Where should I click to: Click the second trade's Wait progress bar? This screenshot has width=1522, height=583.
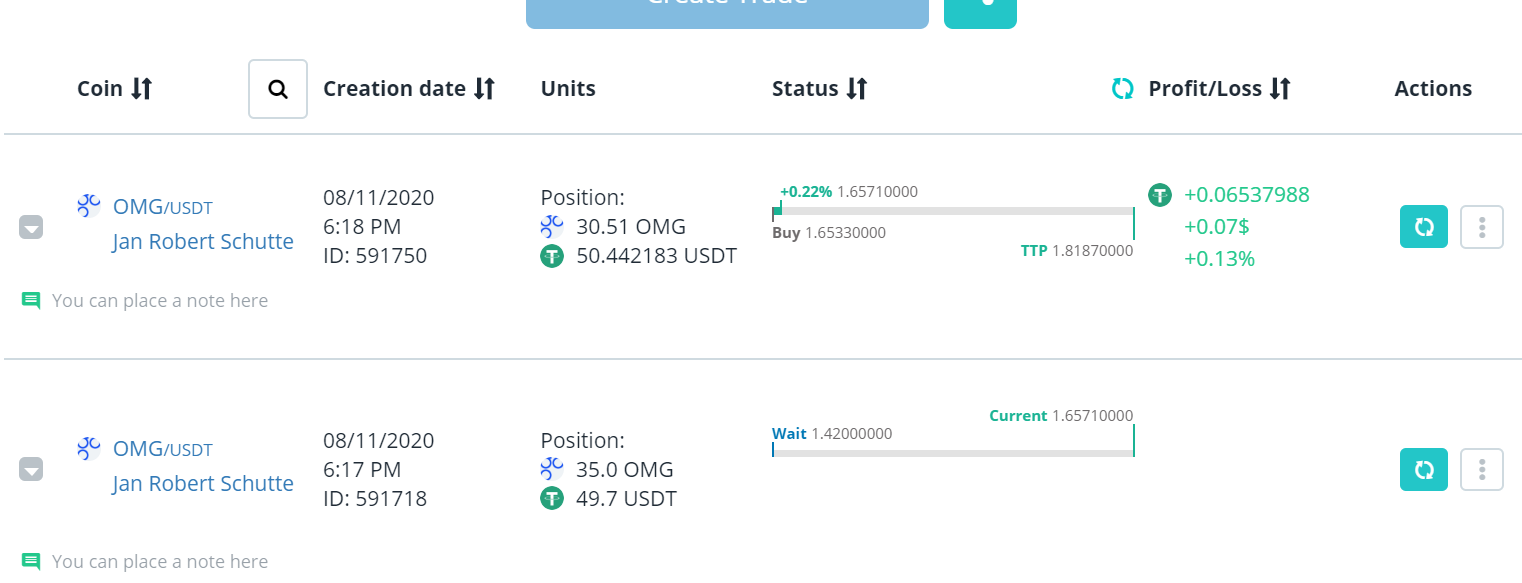pyautogui.click(x=953, y=453)
